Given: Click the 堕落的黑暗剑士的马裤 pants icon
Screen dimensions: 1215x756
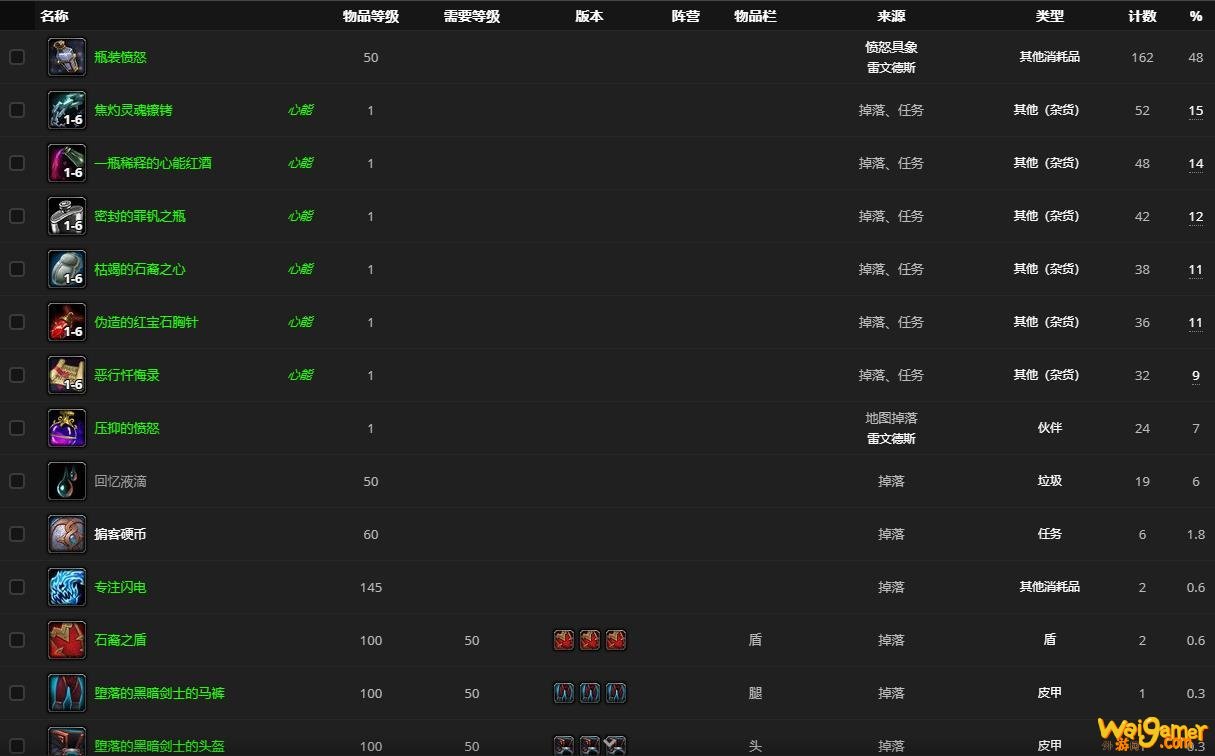Looking at the screenshot, I should pos(67,693).
